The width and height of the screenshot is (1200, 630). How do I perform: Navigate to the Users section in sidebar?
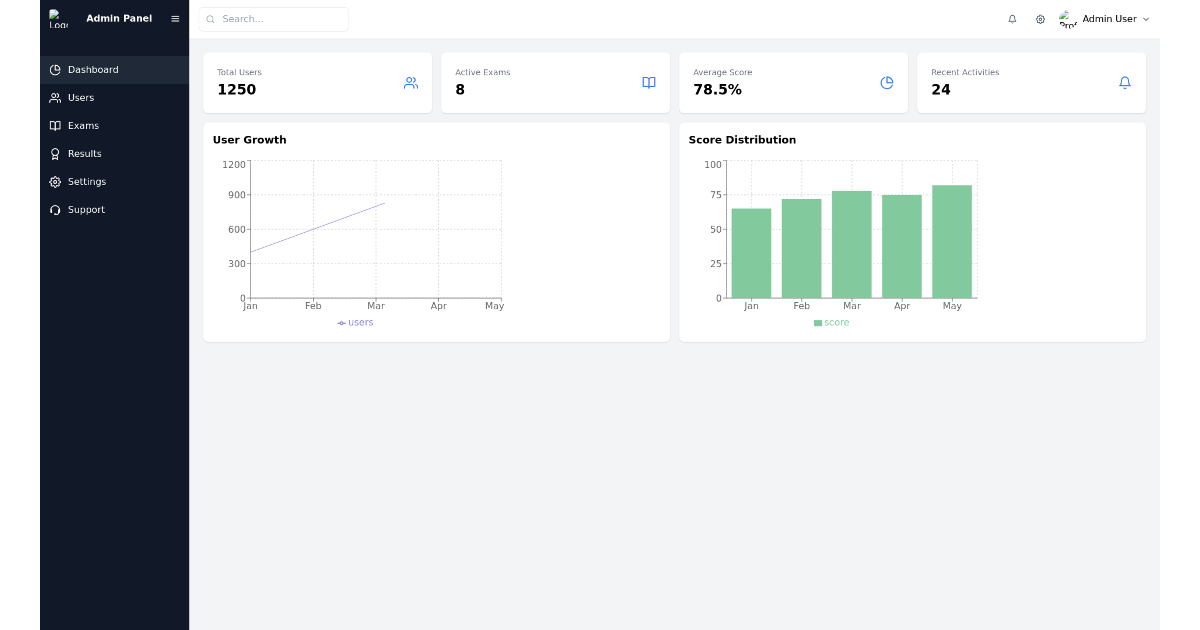coord(80,97)
